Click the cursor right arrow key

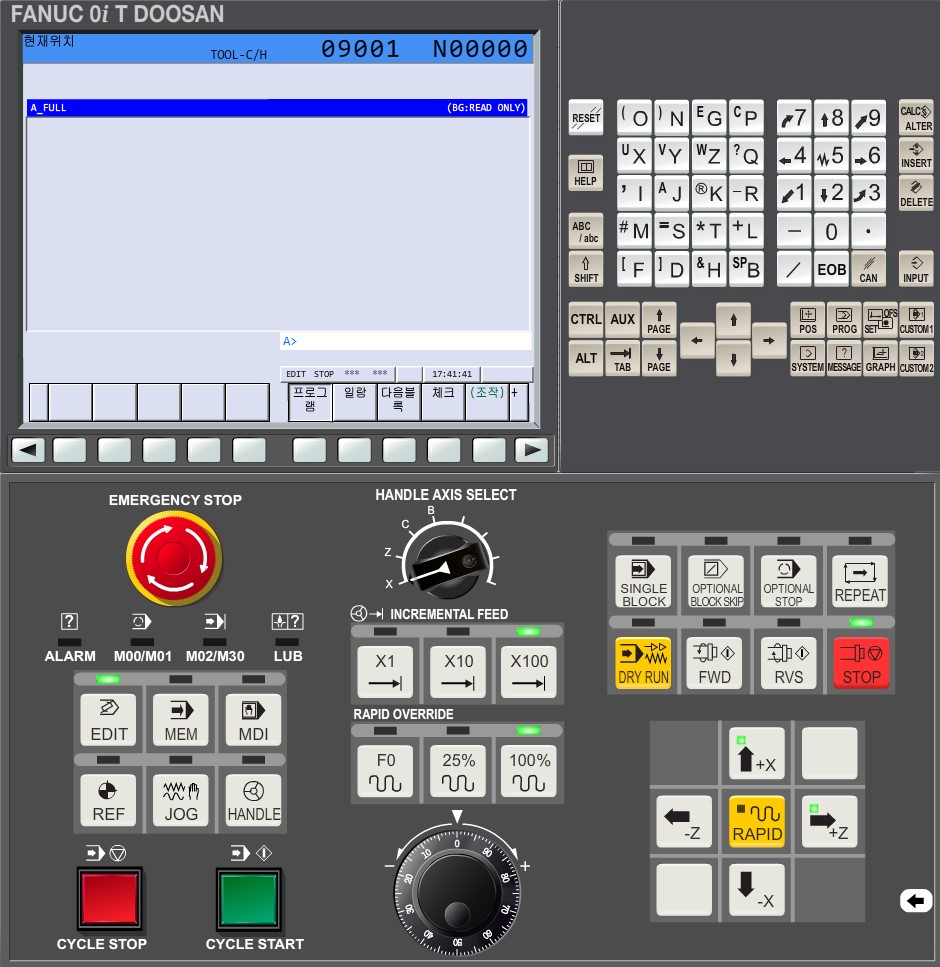[769, 340]
